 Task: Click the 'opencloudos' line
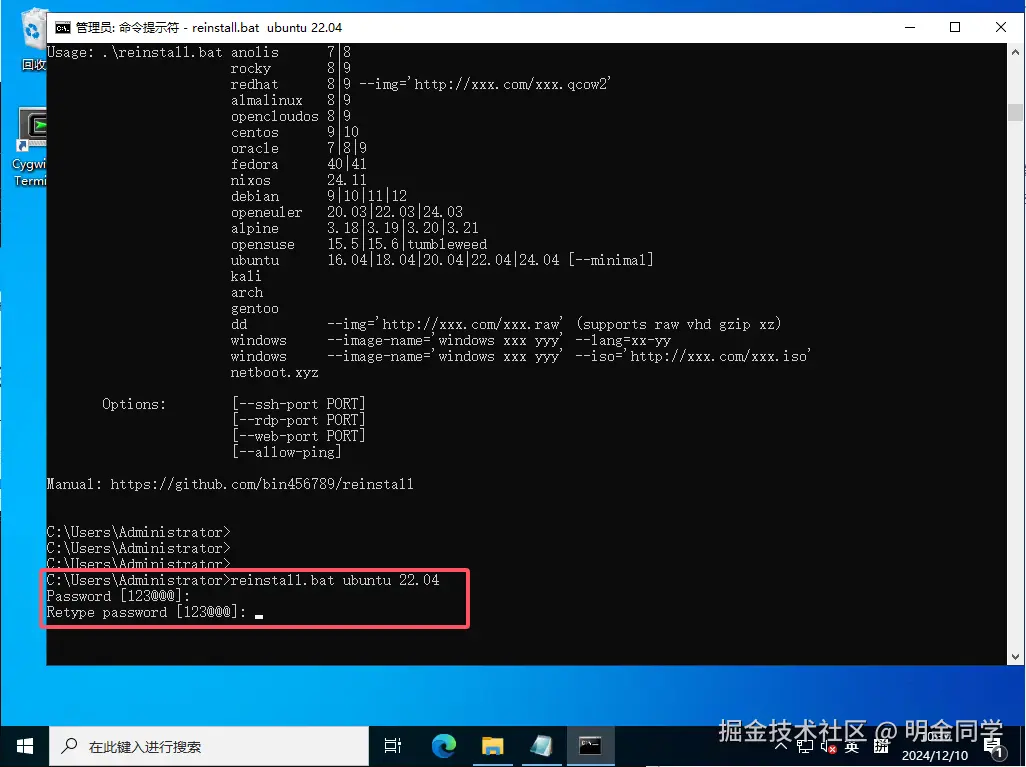pos(291,116)
